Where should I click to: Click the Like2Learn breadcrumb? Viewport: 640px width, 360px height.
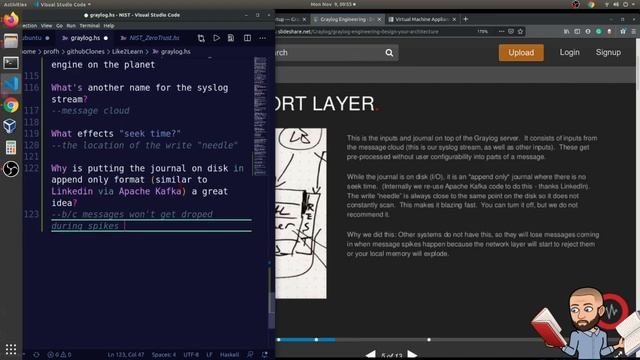click(127, 52)
